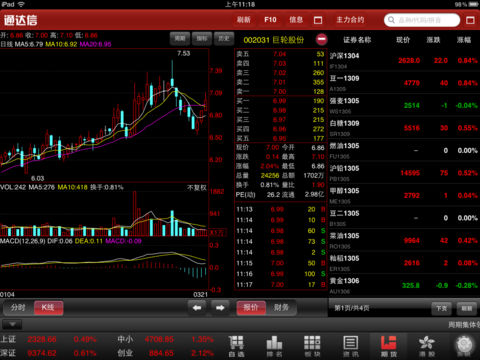Viewport: 480px width, 360px height.
Task: Show the 财务 financials panel
Action: [281, 307]
